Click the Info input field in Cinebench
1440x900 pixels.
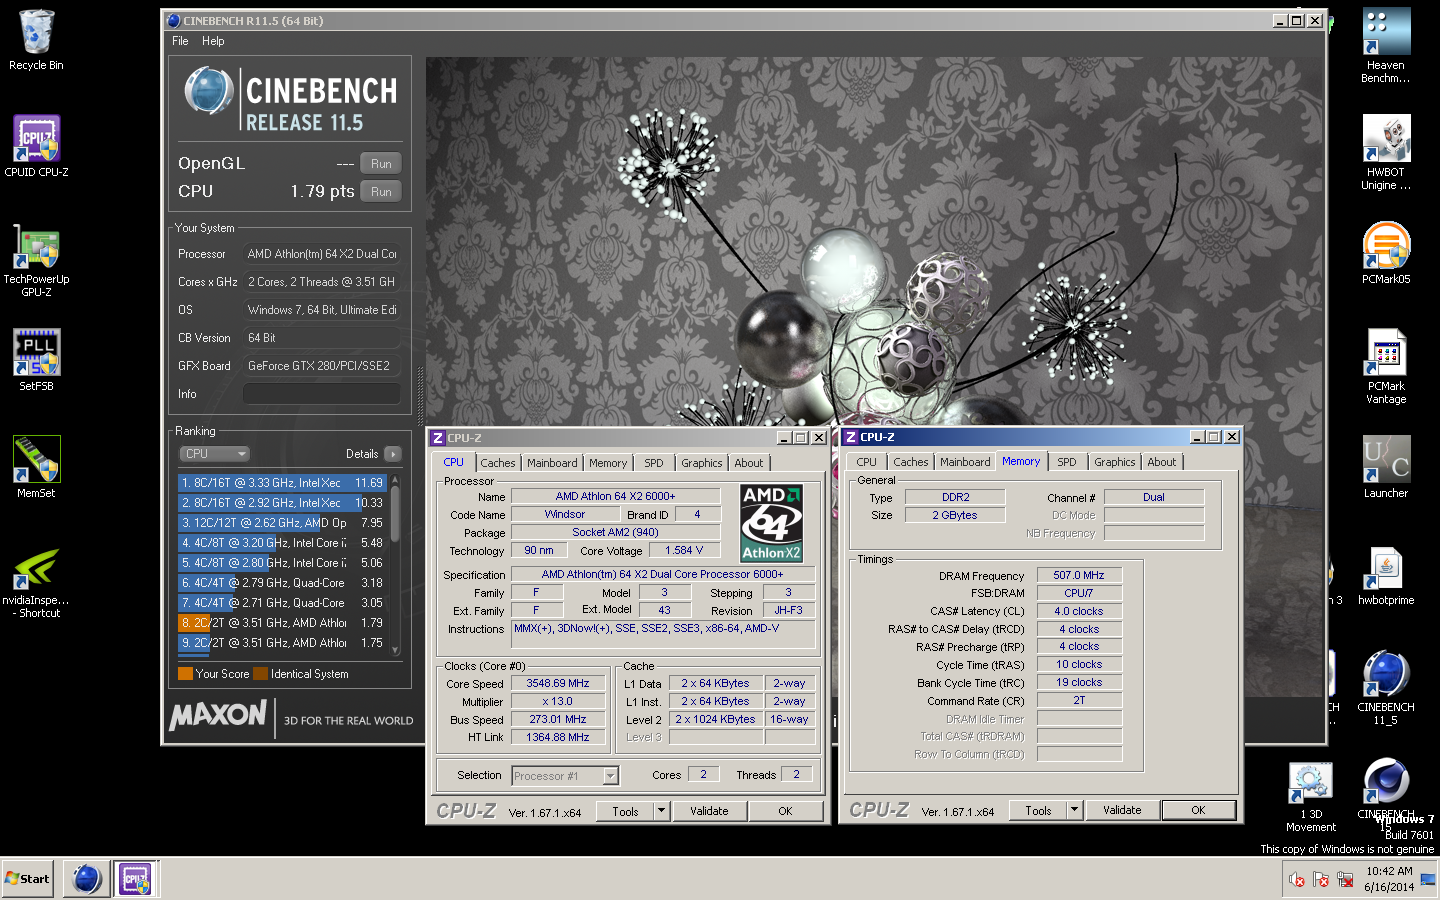322,394
